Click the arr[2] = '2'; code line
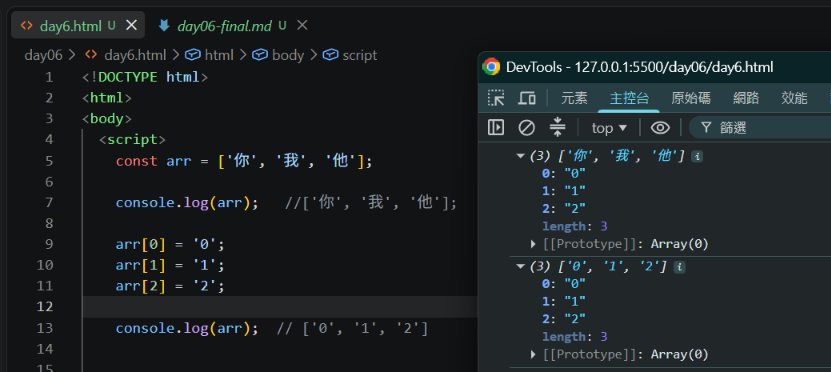Image resolution: width=831 pixels, height=372 pixels. tap(170, 286)
